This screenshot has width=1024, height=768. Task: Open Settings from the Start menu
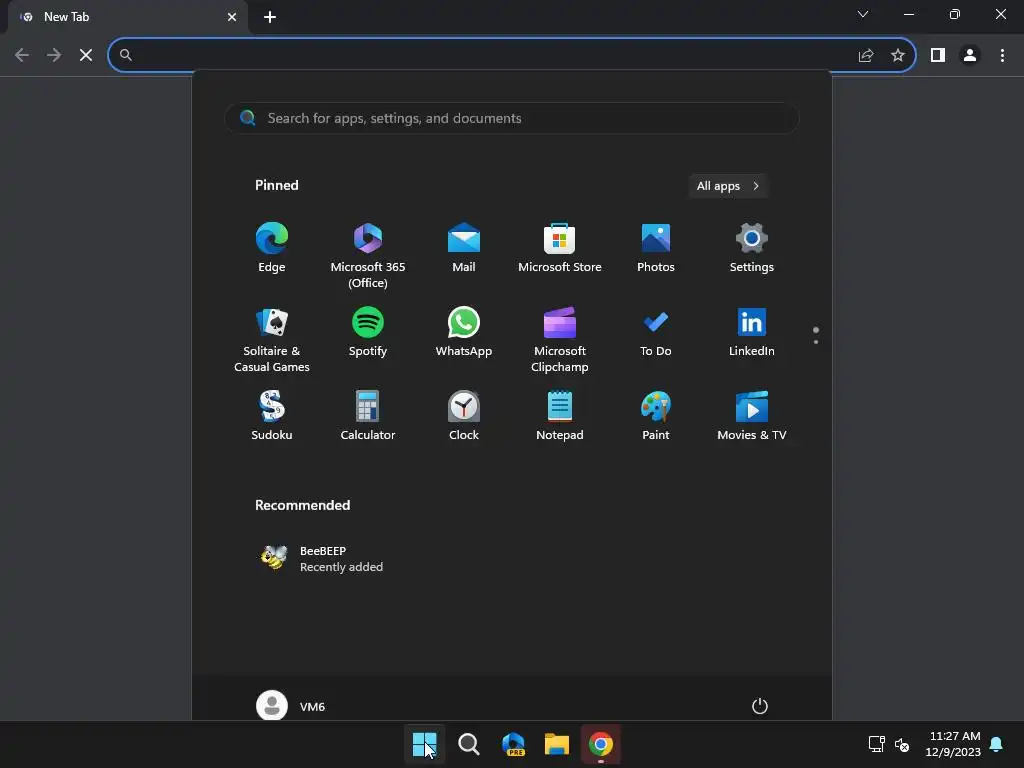(x=752, y=248)
